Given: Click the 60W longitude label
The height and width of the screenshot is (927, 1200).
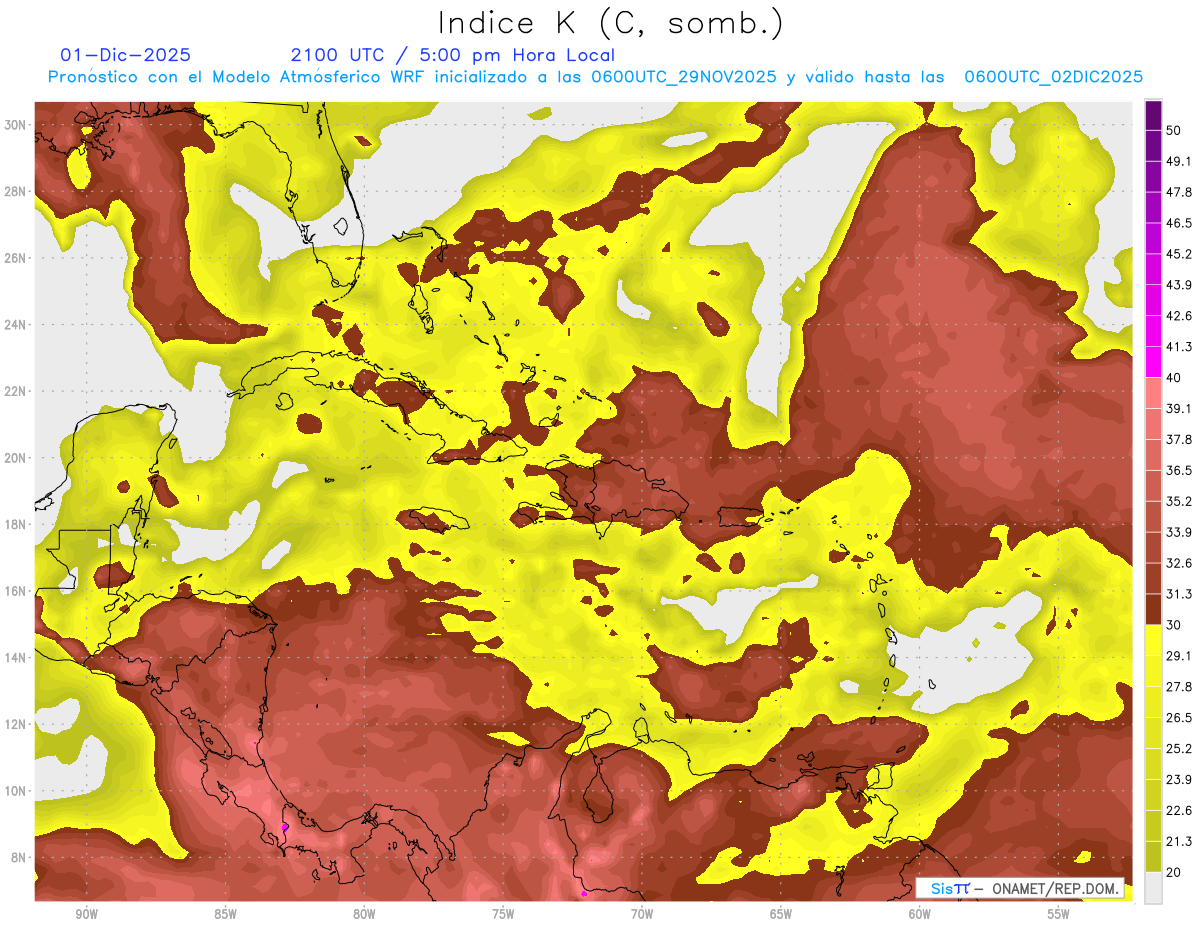Looking at the screenshot, I should tap(920, 914).
